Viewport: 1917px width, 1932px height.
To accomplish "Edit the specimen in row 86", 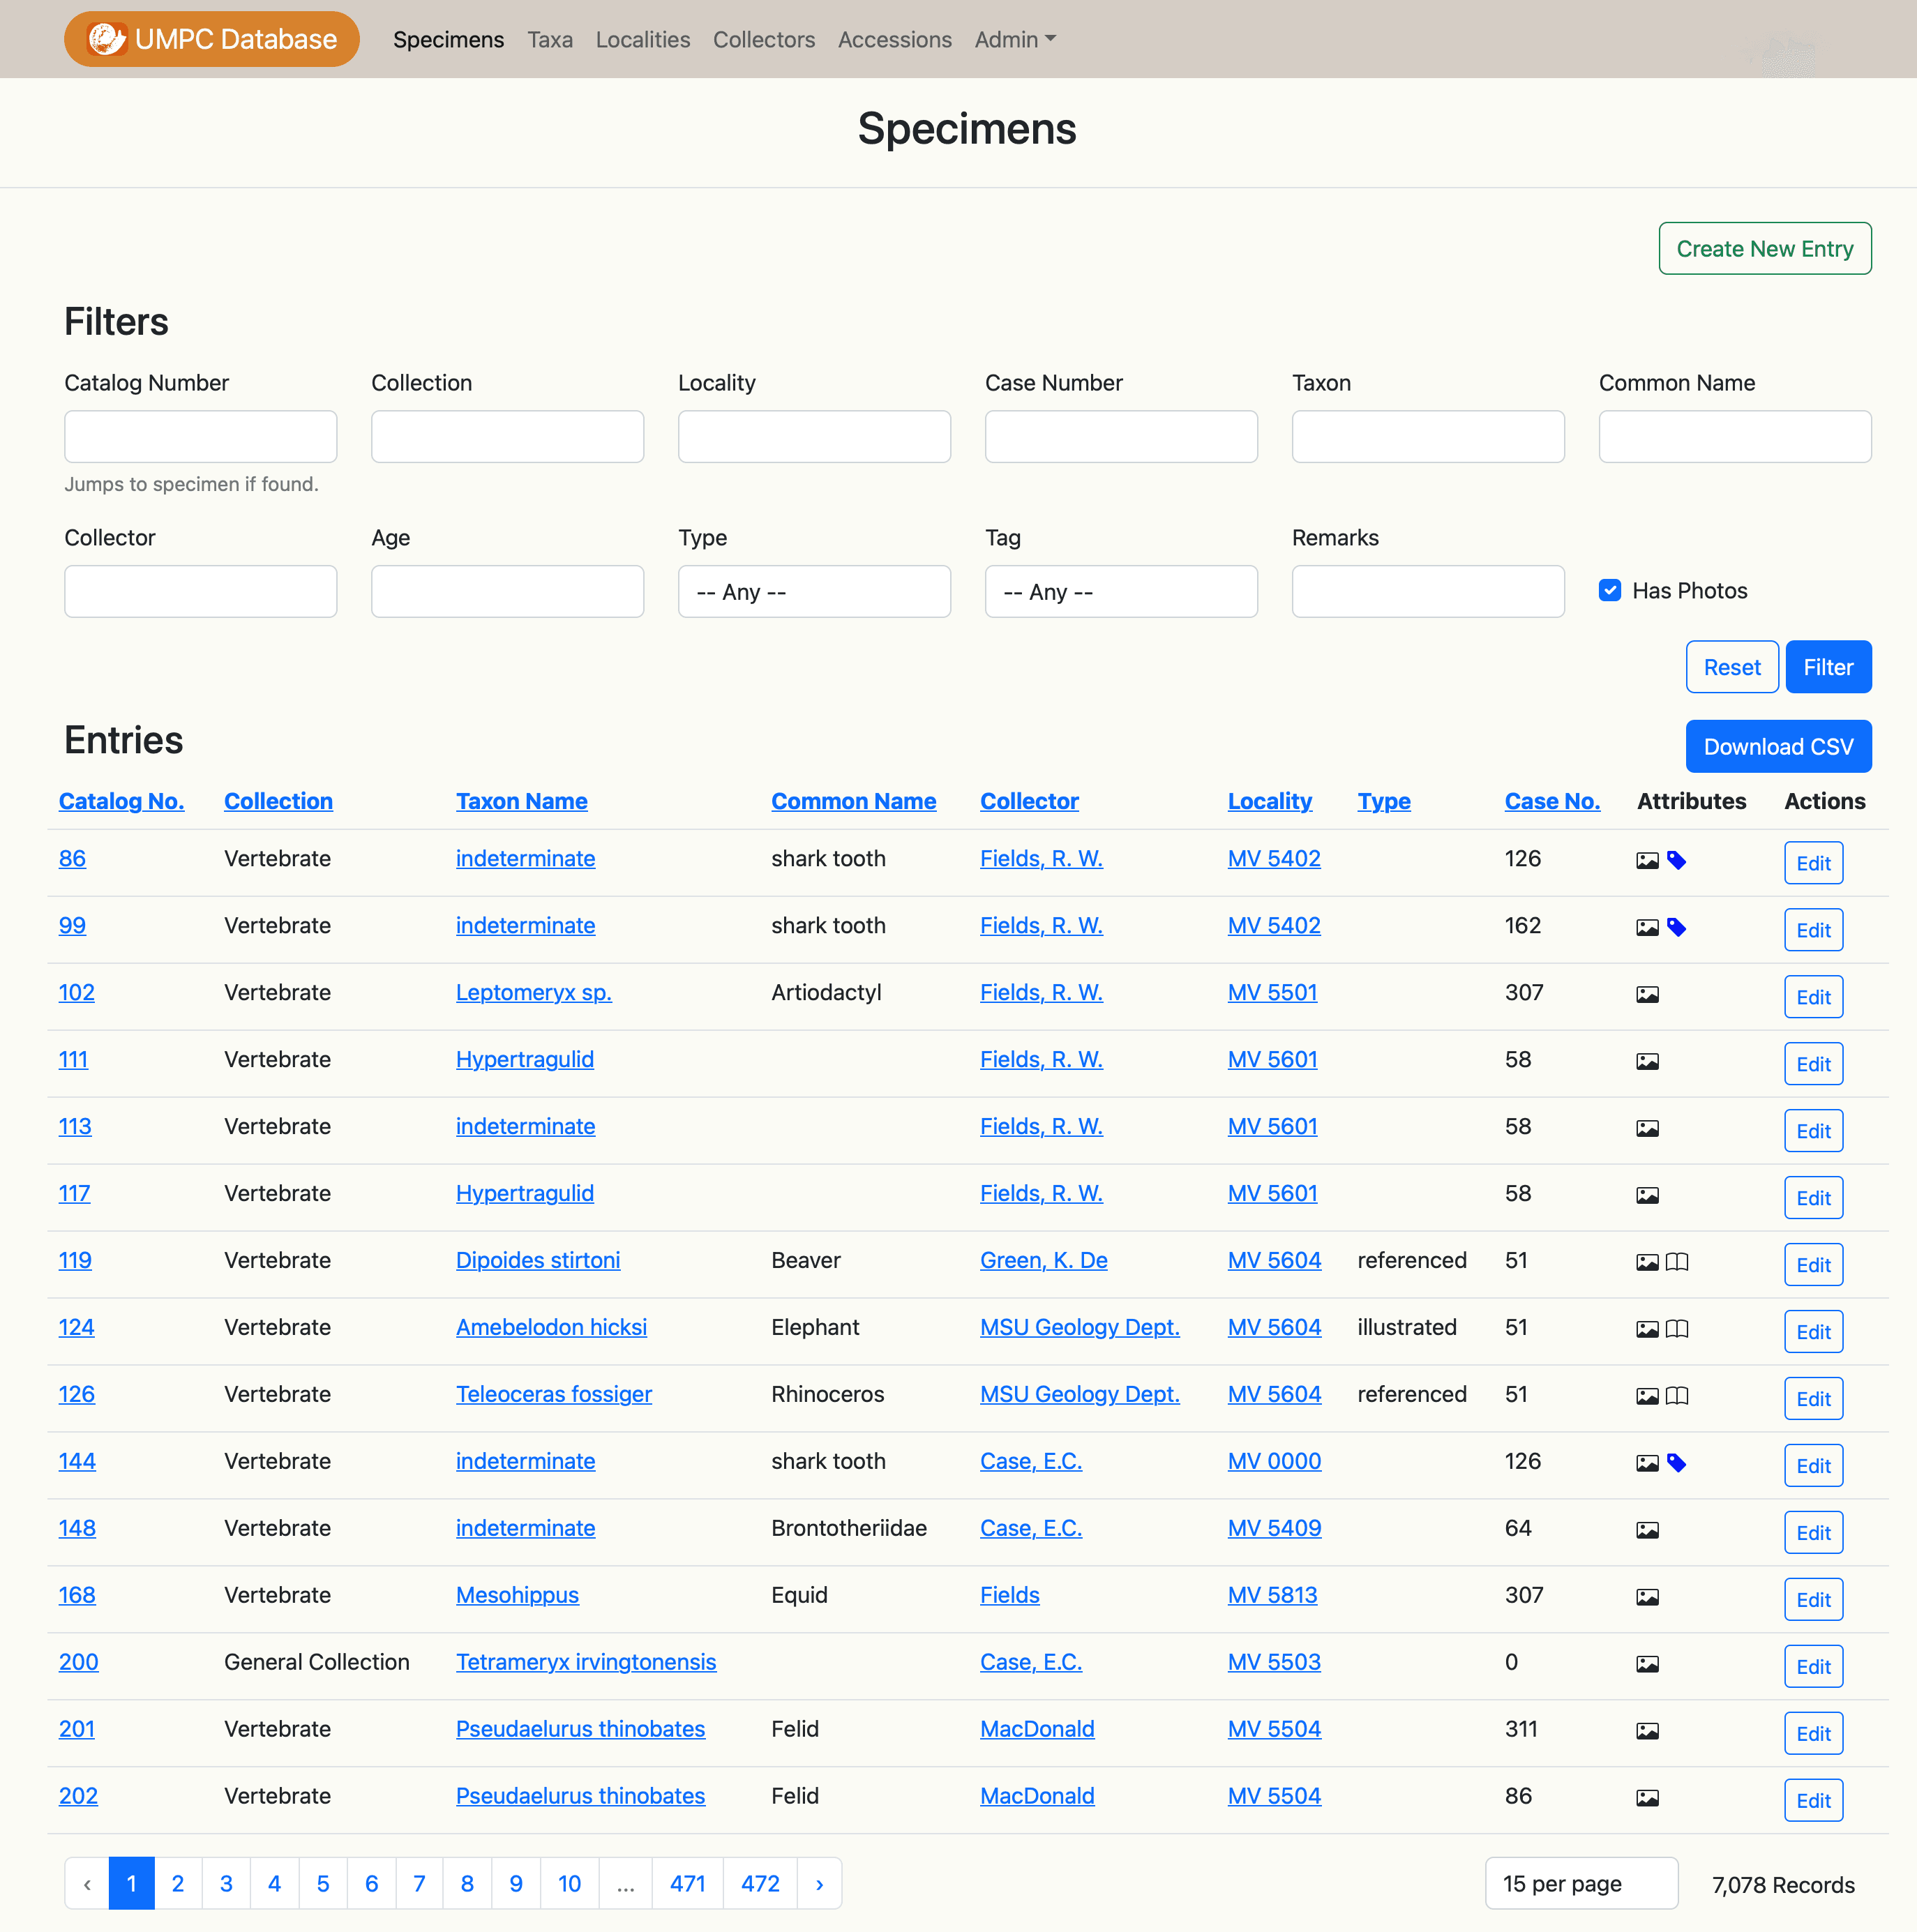I will (x=1813, y=863).
